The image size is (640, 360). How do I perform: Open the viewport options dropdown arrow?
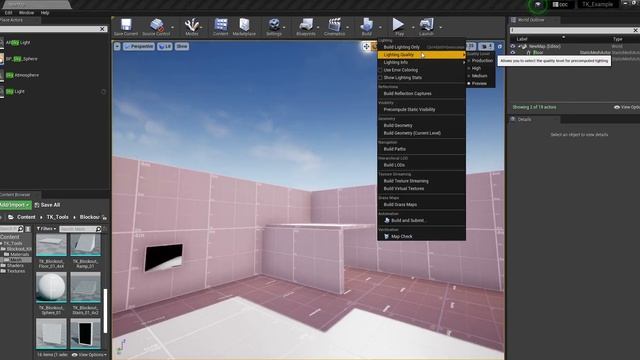click(x=117, y=47)
